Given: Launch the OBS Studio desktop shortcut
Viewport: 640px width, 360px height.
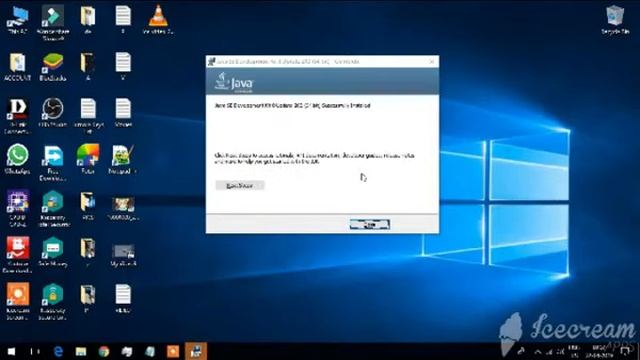Looking at the screenshot, I should tap(53, 113).
